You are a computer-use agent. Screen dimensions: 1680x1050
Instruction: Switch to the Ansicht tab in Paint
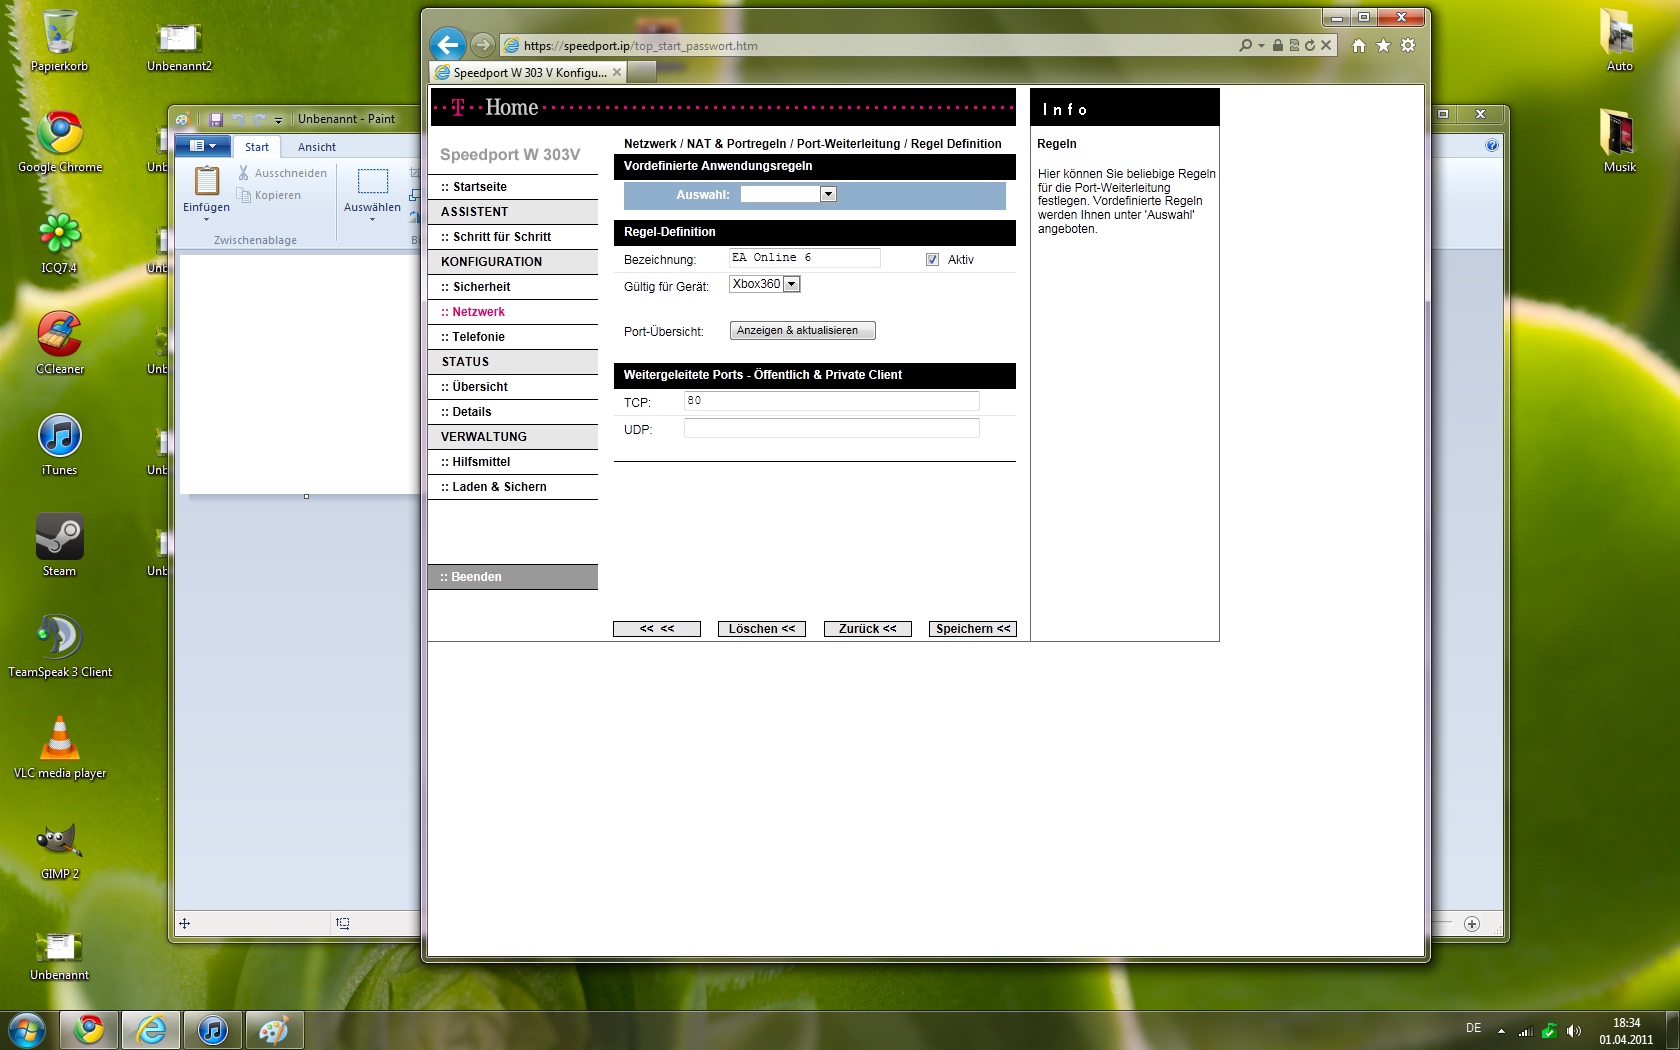click(x=316, y=147)
